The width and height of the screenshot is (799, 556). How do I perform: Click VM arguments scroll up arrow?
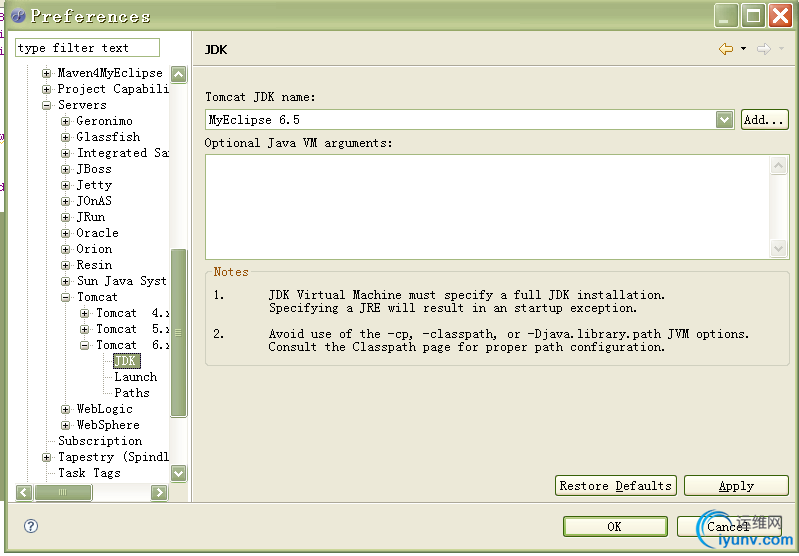click(x=778, y=165)
